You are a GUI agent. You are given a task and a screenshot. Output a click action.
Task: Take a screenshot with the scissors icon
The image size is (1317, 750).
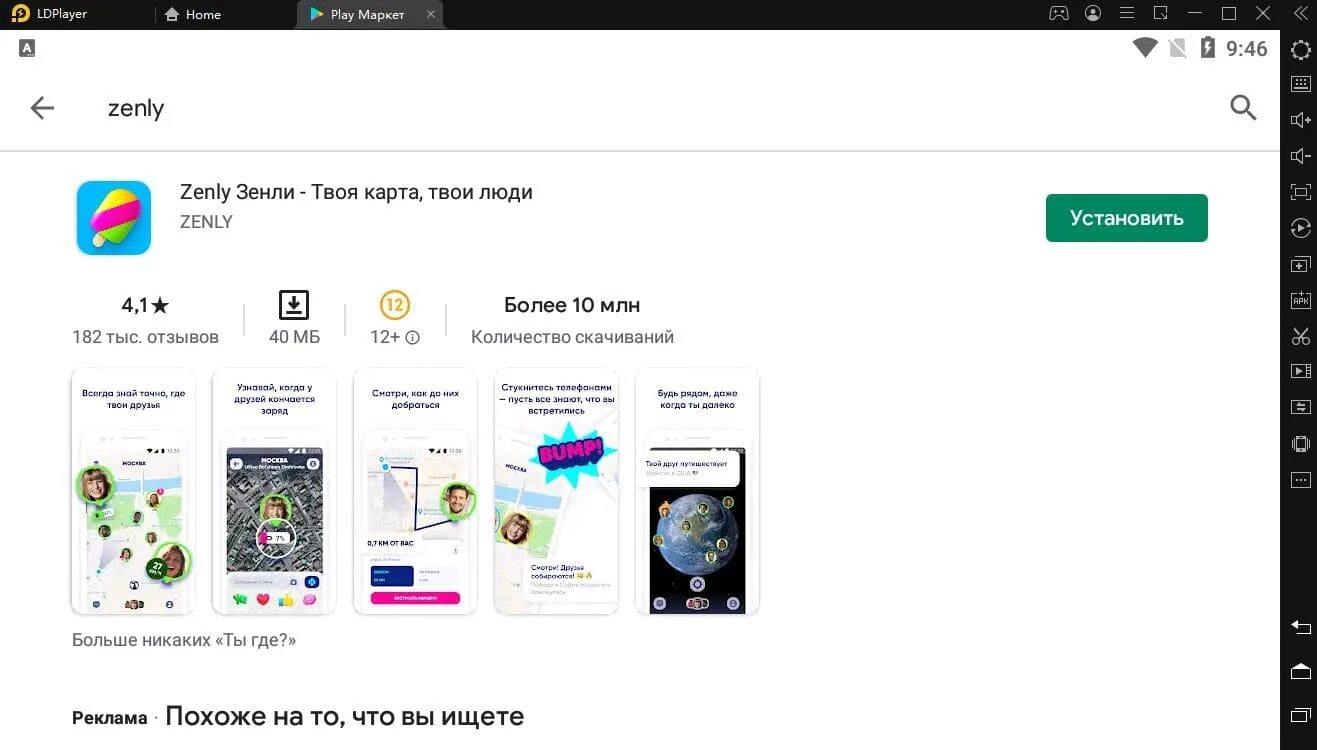point(1300,336)
